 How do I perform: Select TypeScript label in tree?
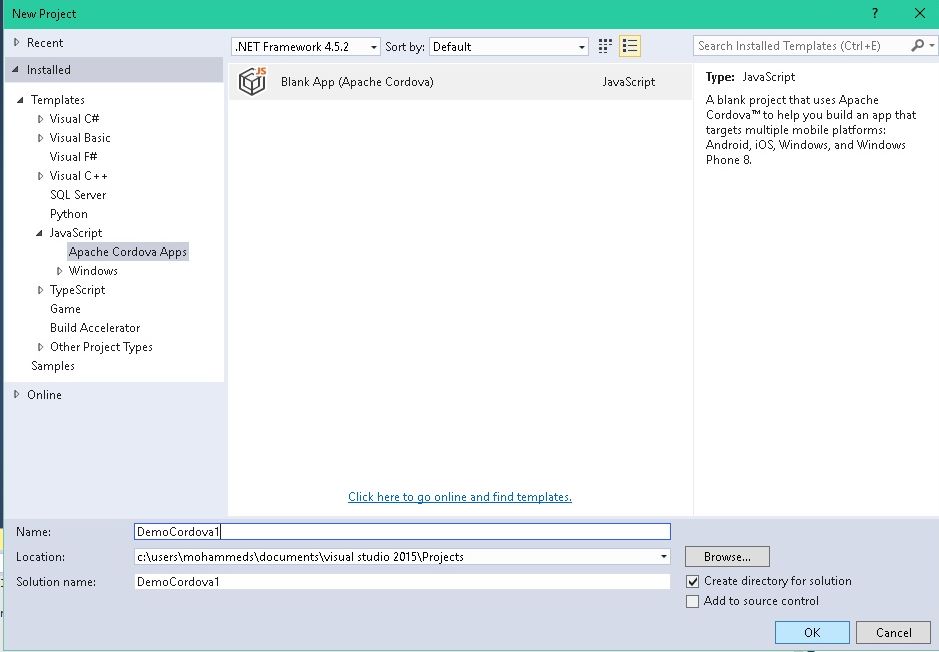click(x=77, y=290)
